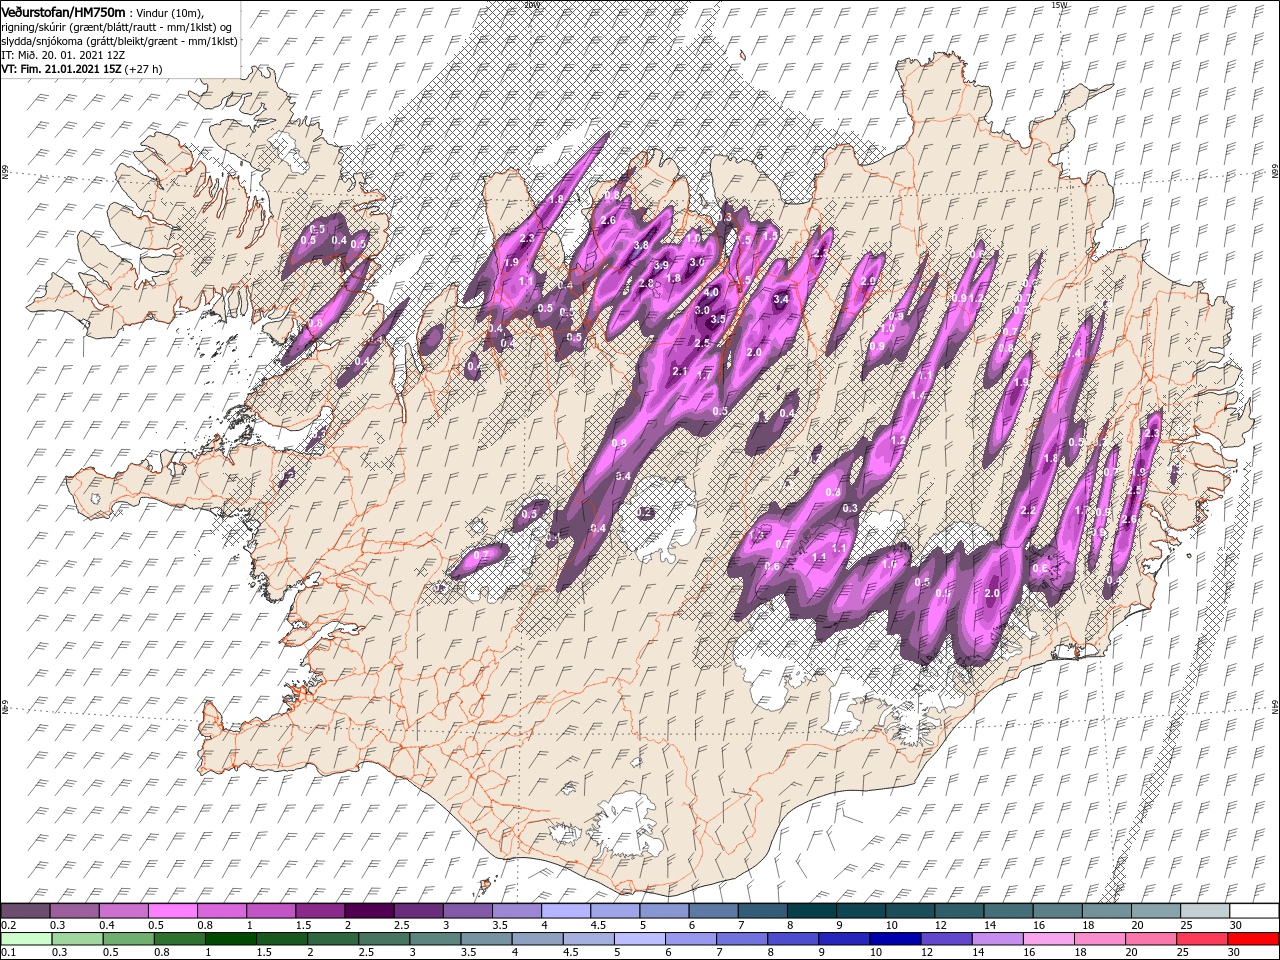
Task: Pick the bright pink swatch above upper 0.5
Action: 173,911
